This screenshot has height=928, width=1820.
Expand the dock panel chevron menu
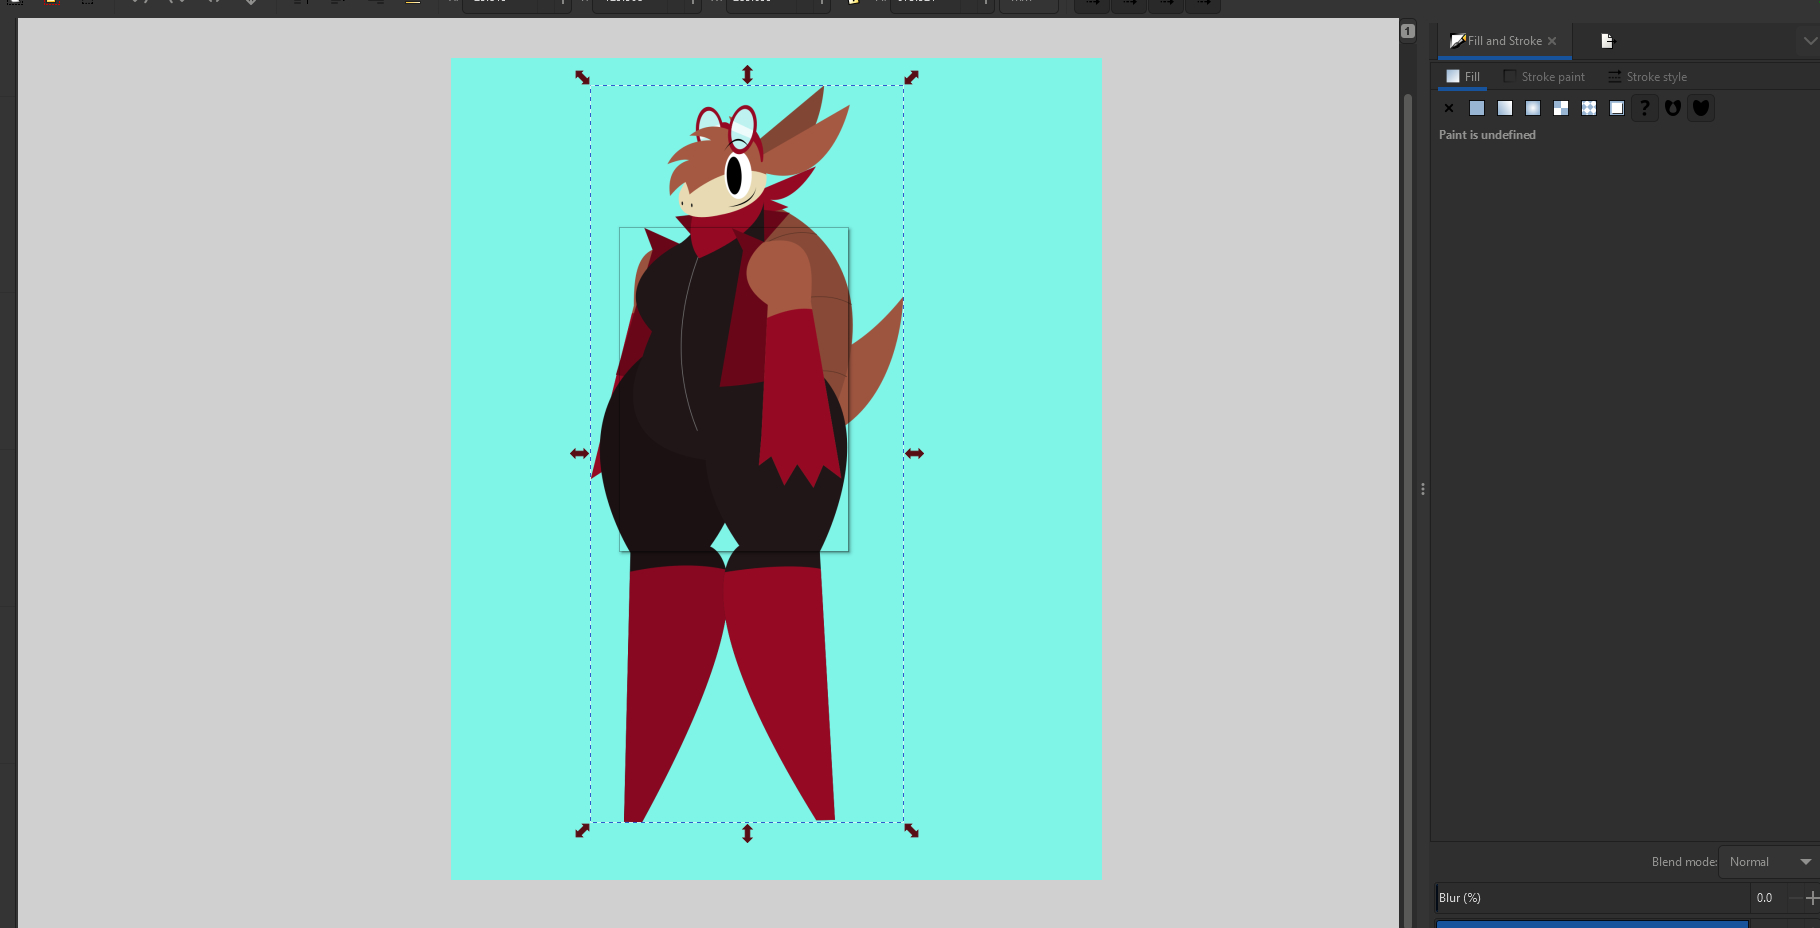coord(1809,41)
